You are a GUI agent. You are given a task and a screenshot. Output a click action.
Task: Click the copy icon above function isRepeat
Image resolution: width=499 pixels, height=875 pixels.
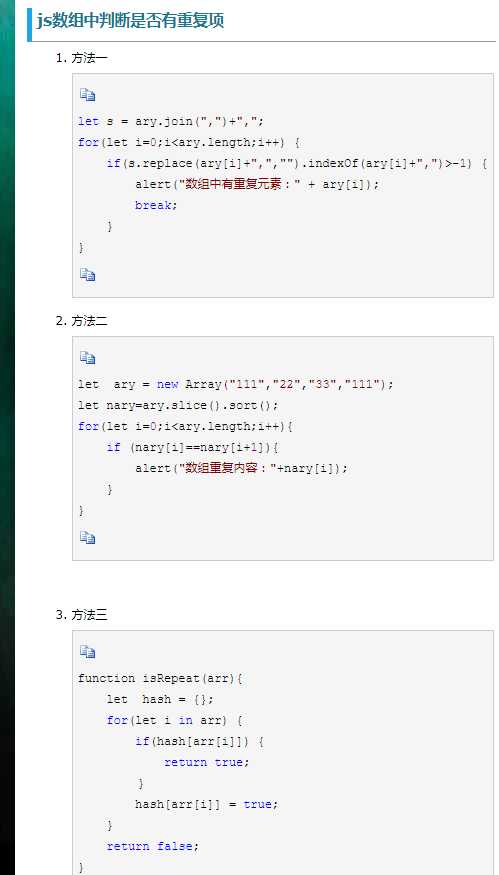tap(87, 651)
